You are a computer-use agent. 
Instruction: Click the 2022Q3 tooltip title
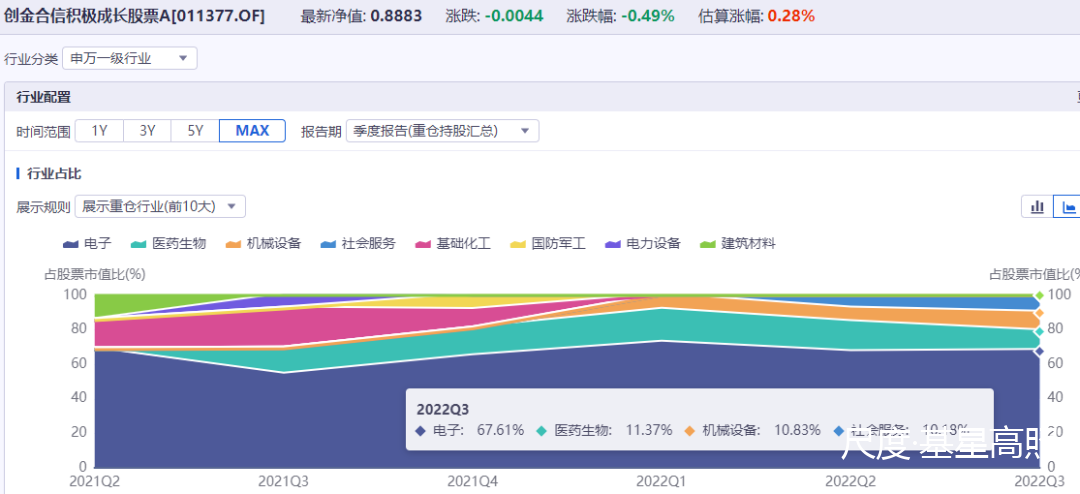pos(442,409)
